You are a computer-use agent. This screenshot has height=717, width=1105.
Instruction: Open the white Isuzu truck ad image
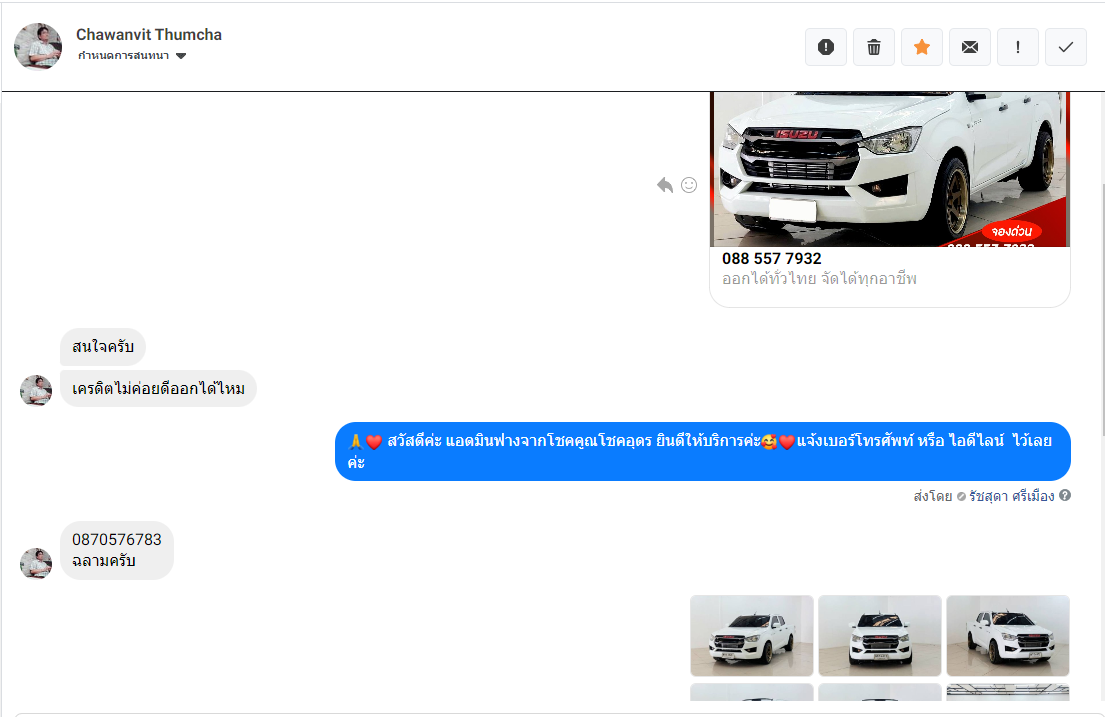coord(889,168)
